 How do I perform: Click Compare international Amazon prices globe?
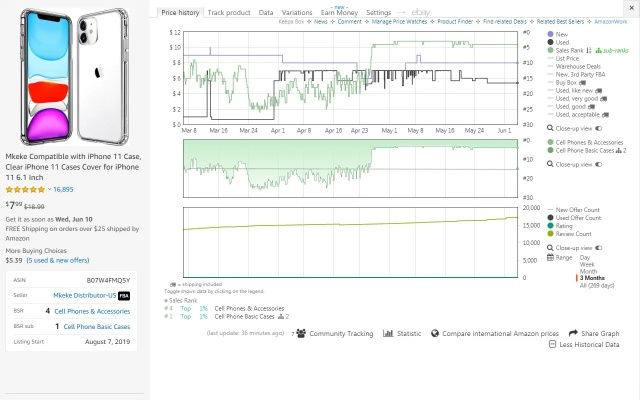click(435, 333)
